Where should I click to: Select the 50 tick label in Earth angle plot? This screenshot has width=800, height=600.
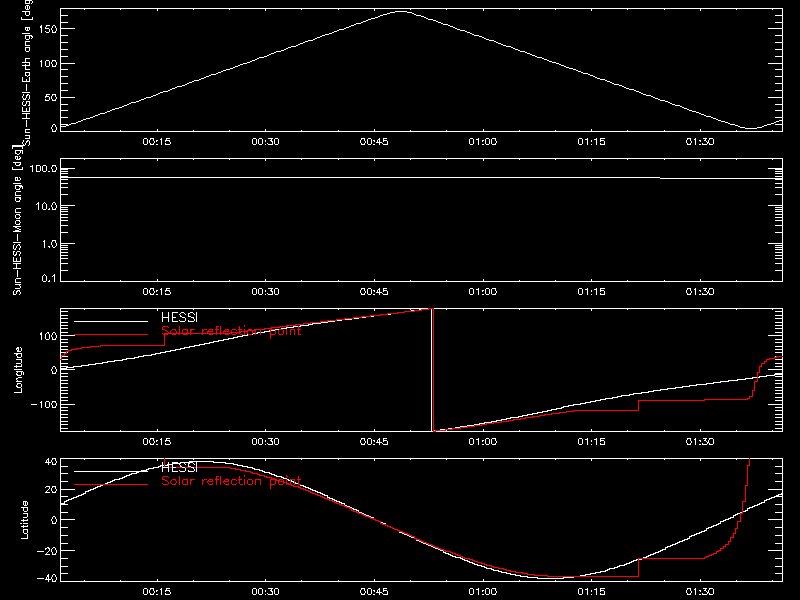click(x=51, y=97)
